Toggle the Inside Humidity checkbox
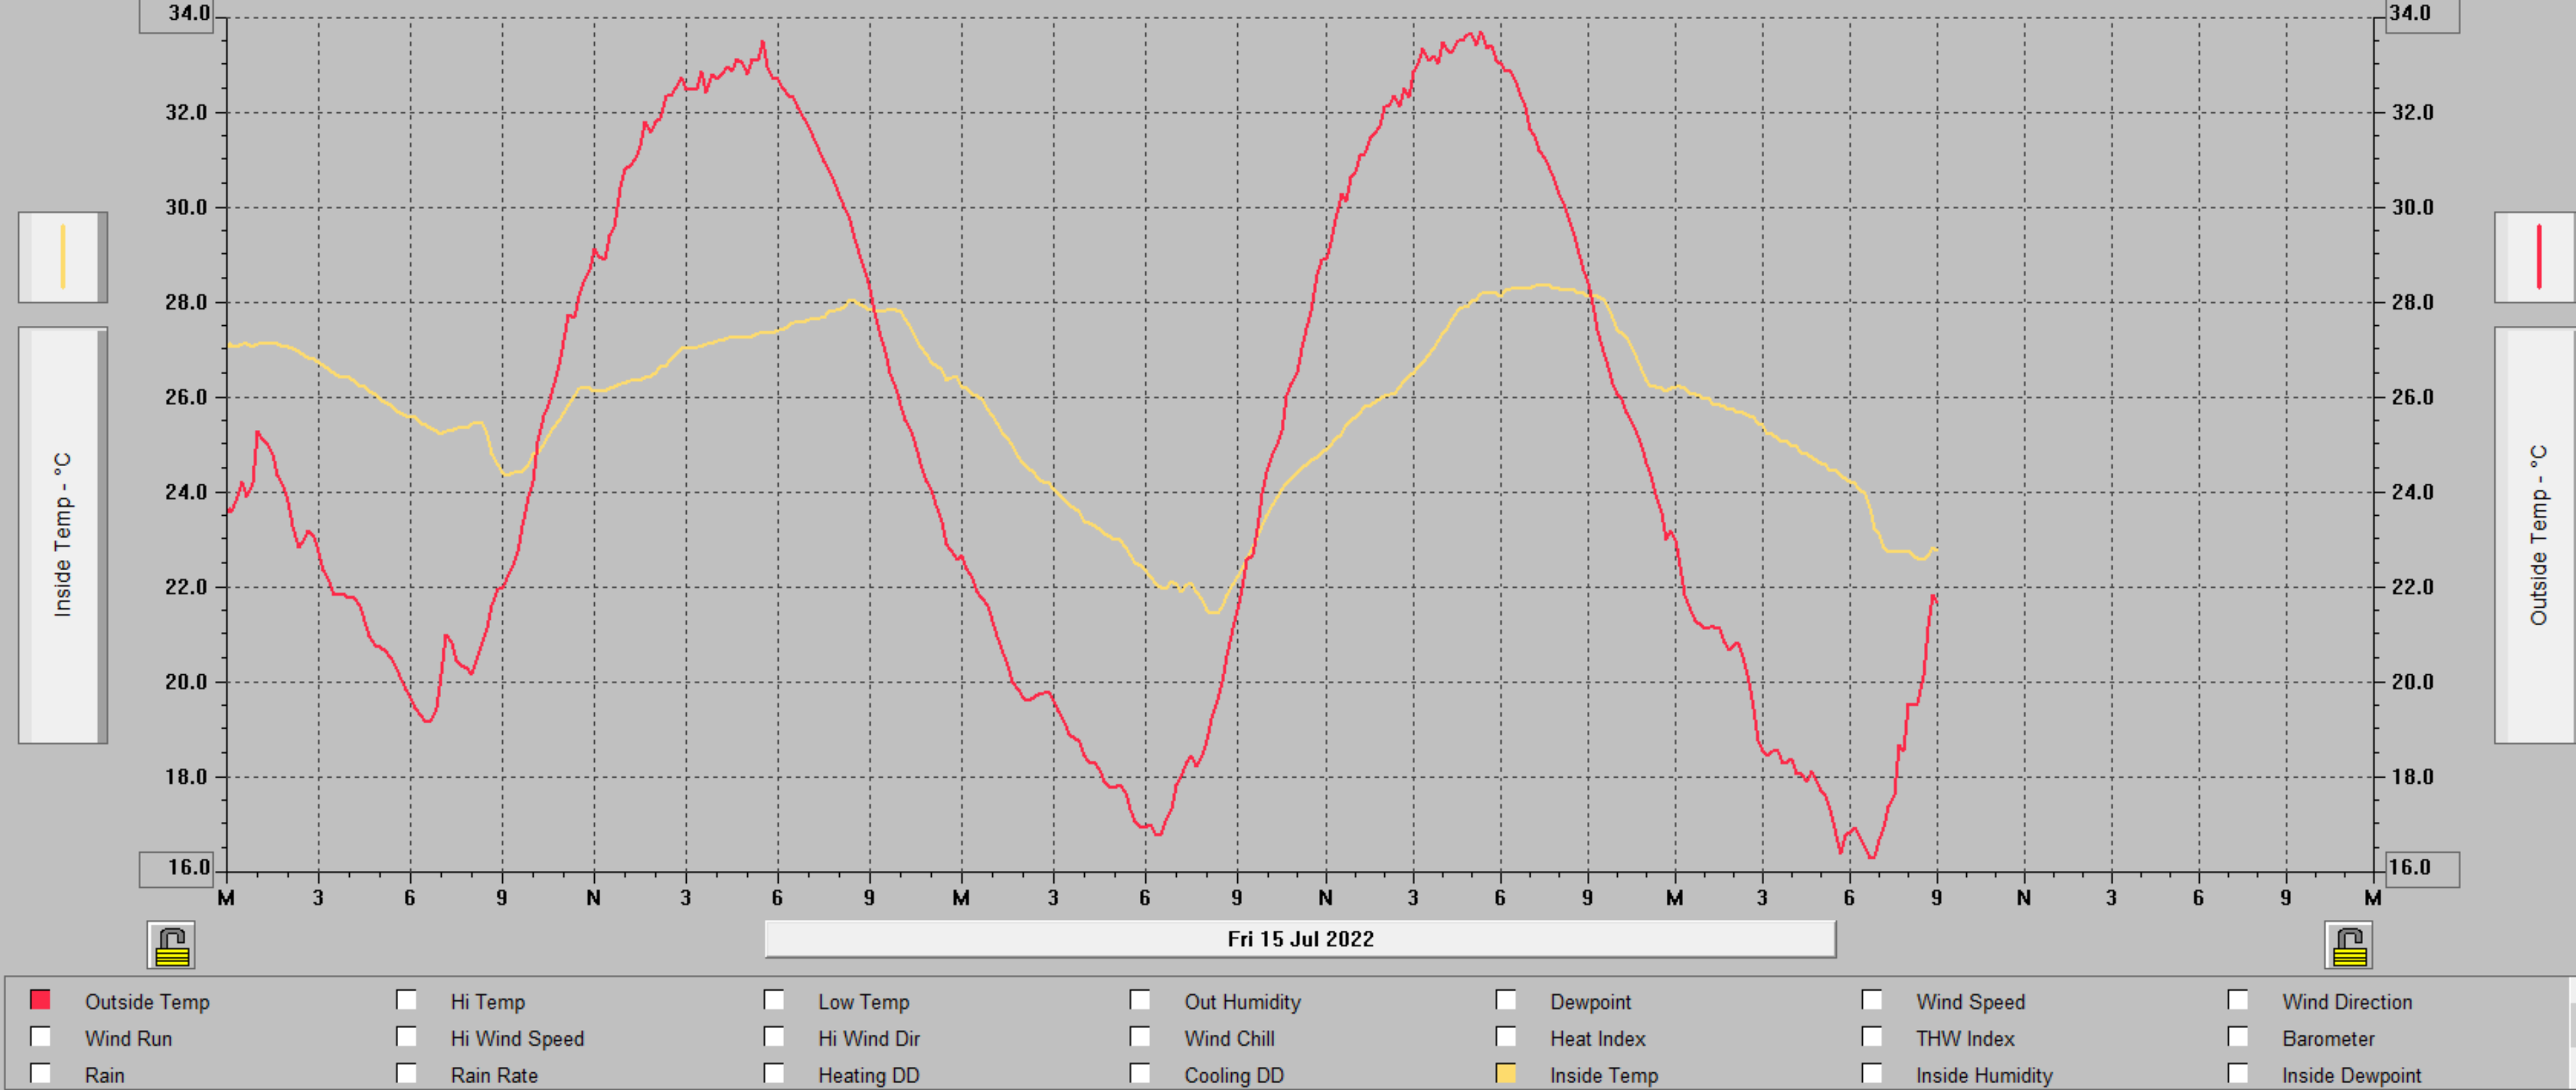2576x1090 pixels. pyautogui.click(x=1872, y=1073)
